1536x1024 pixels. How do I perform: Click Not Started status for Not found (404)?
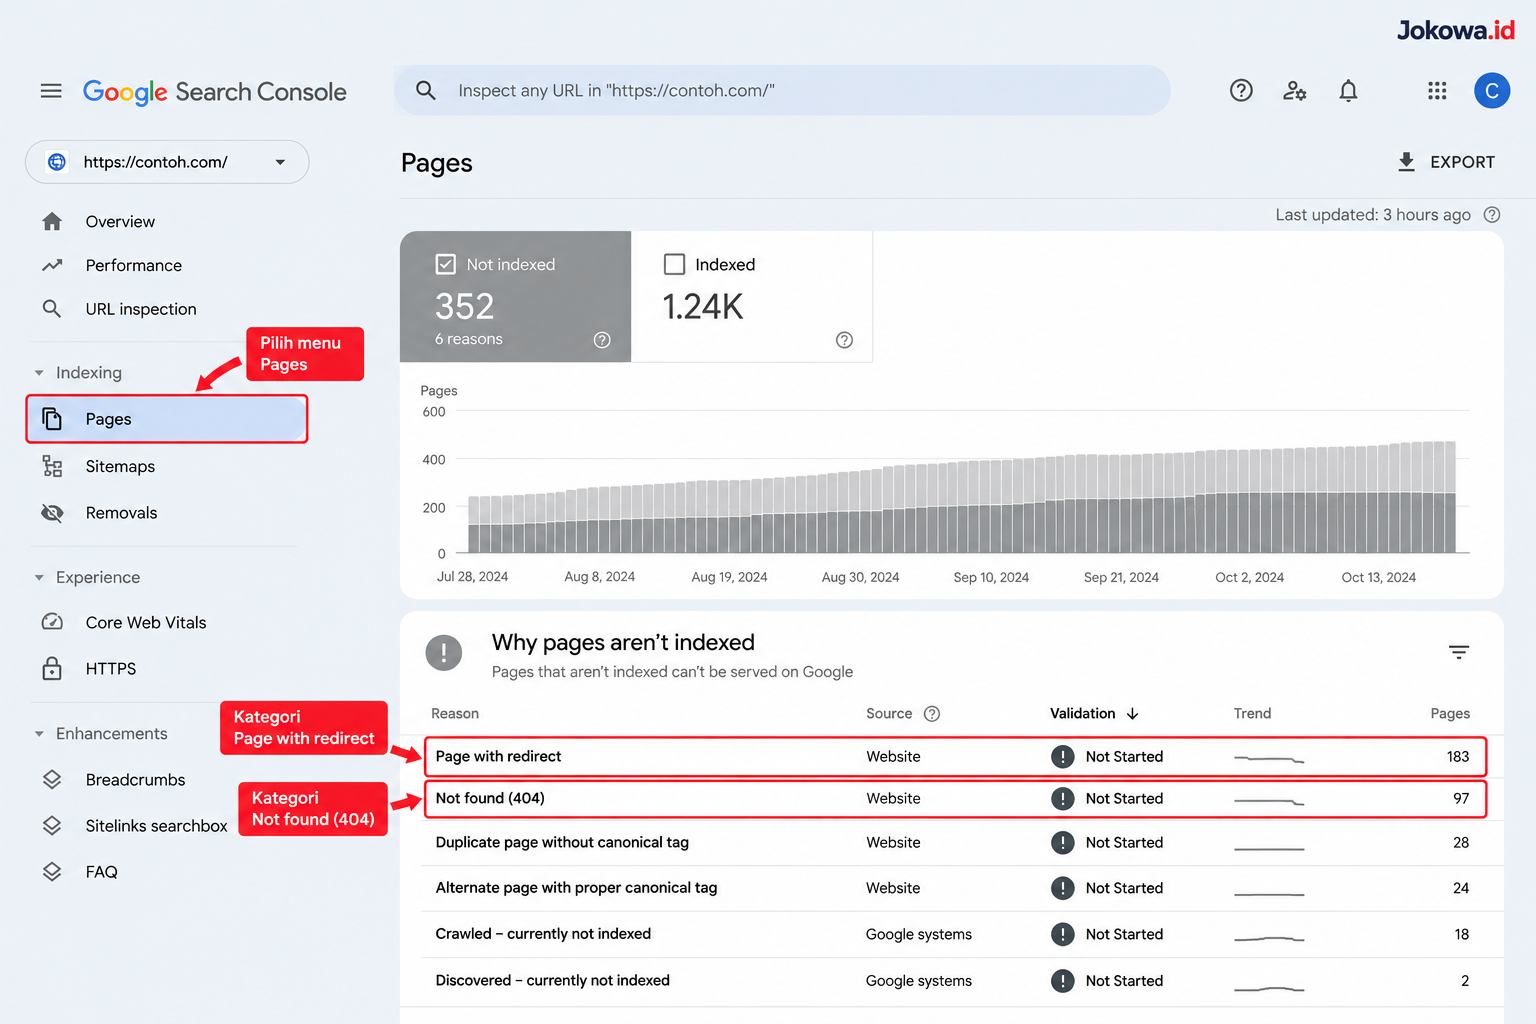1124,799
